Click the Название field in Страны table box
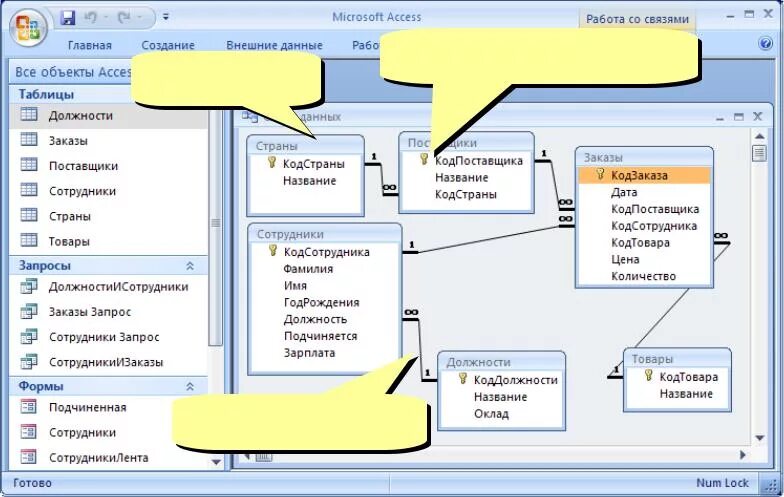The width and height of the screenshot is (784, 497). 309,180
